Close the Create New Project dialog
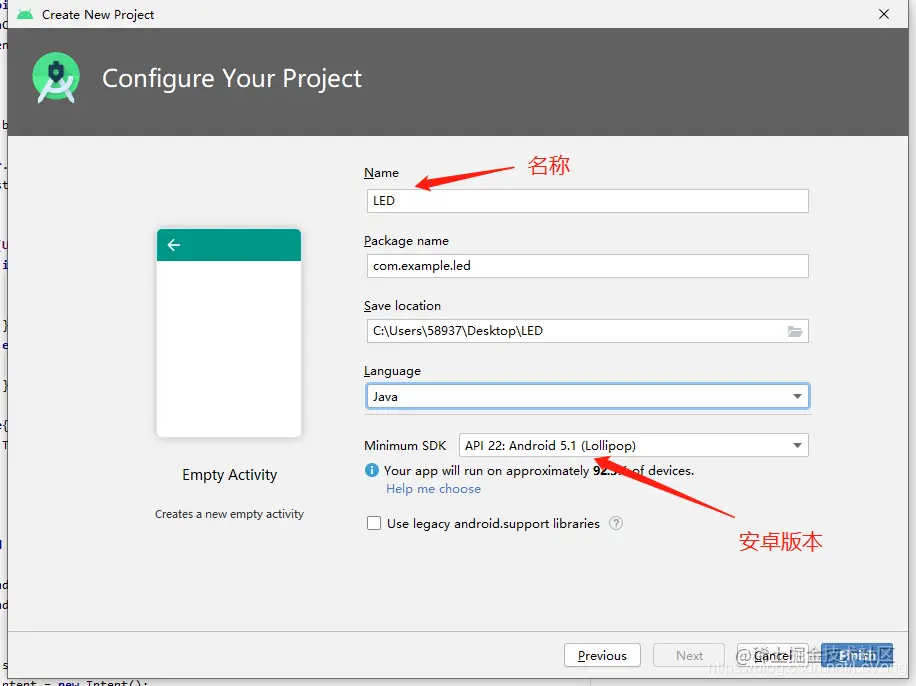 884,14
